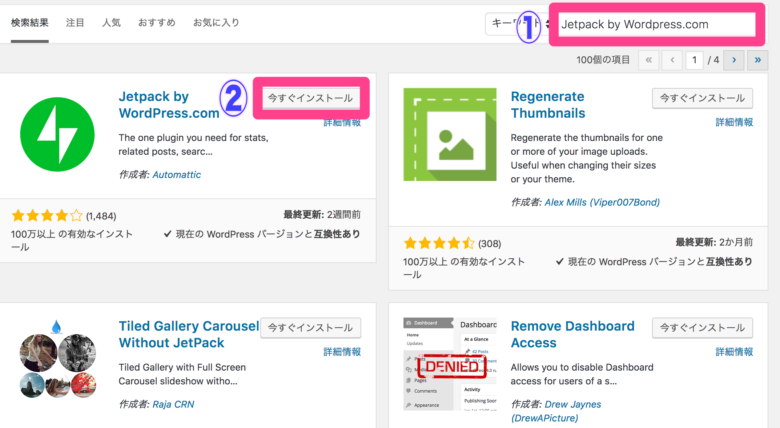Click the plugin search input field
The width and height of the screenshot is (780, 428).
coord(657,24)
